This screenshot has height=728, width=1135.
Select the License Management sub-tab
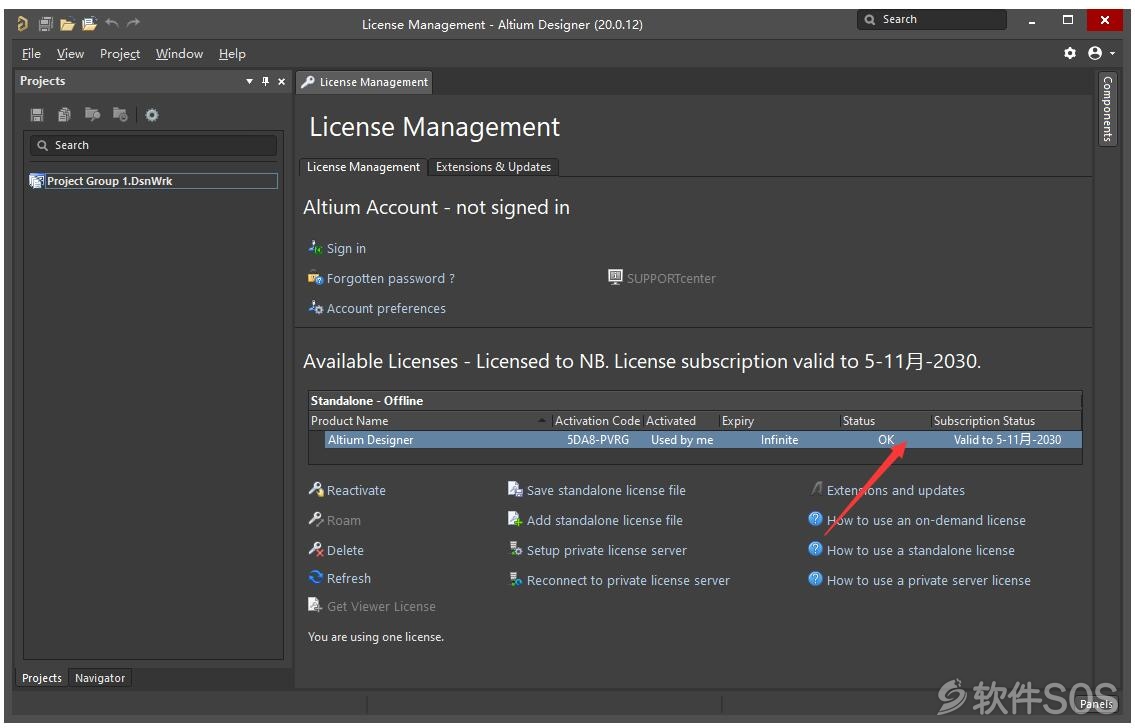tap(363, 167)
